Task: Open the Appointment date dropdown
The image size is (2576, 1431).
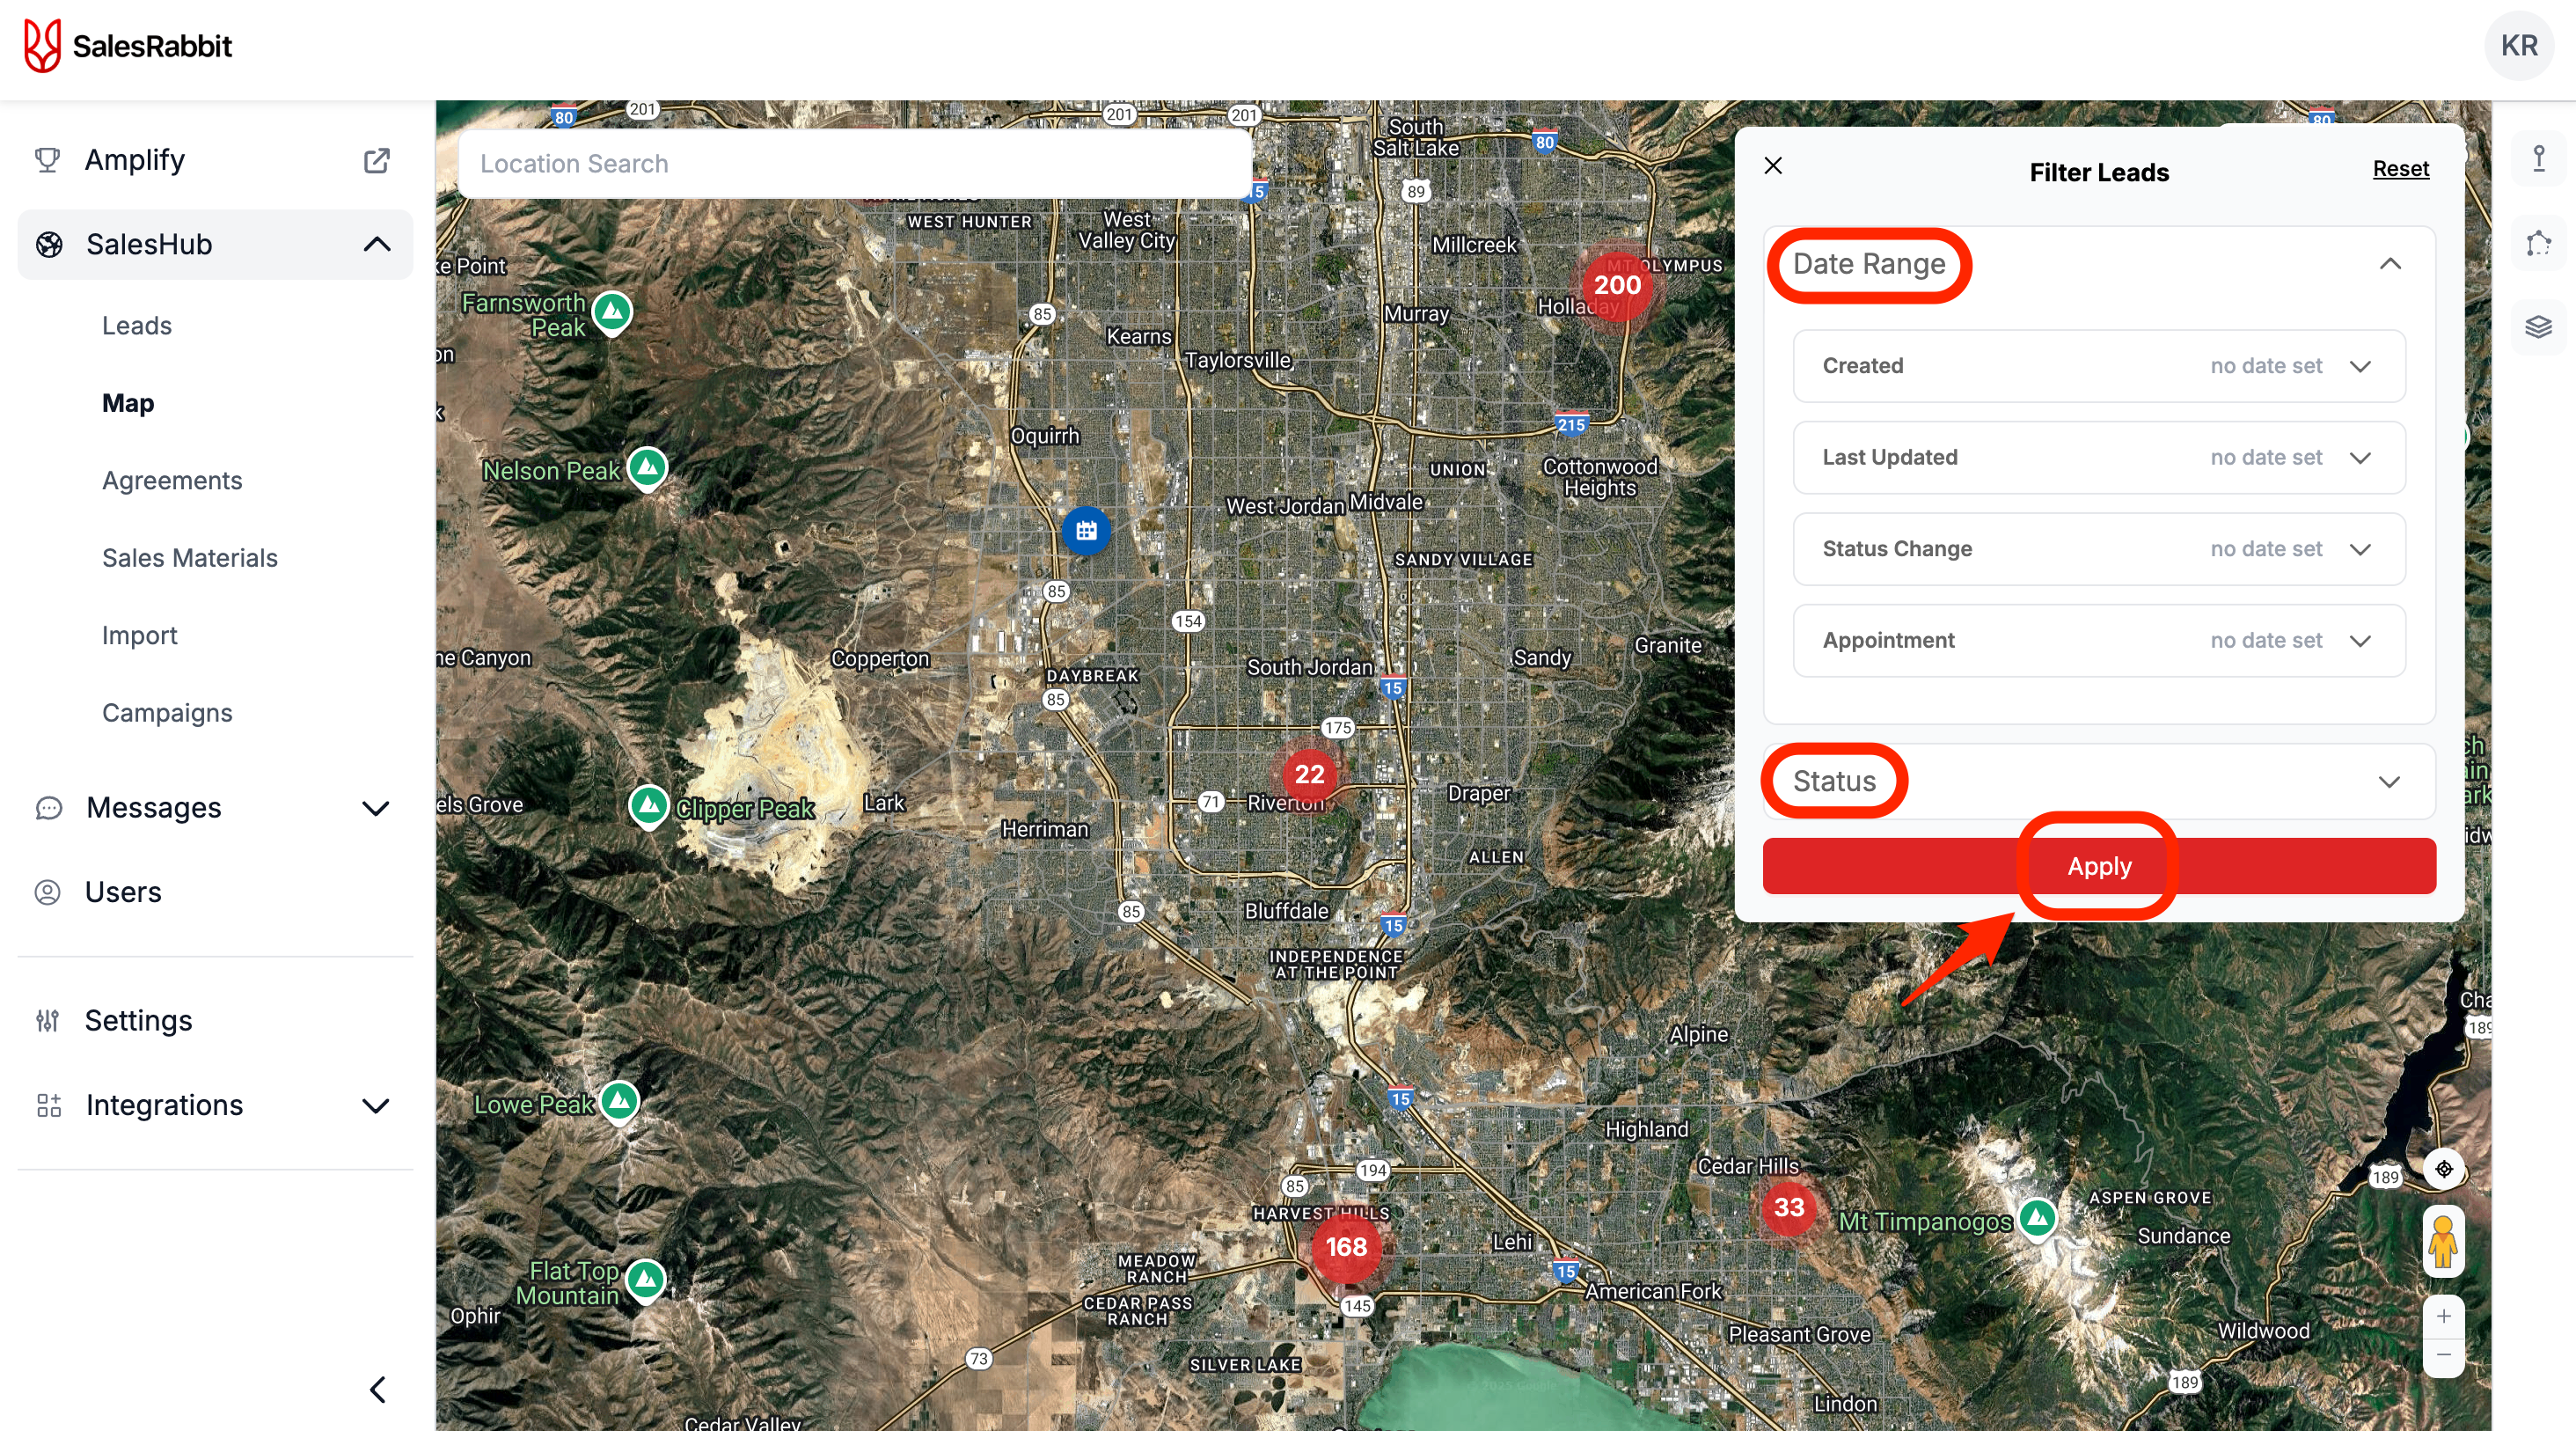Action: point(2360,641)
